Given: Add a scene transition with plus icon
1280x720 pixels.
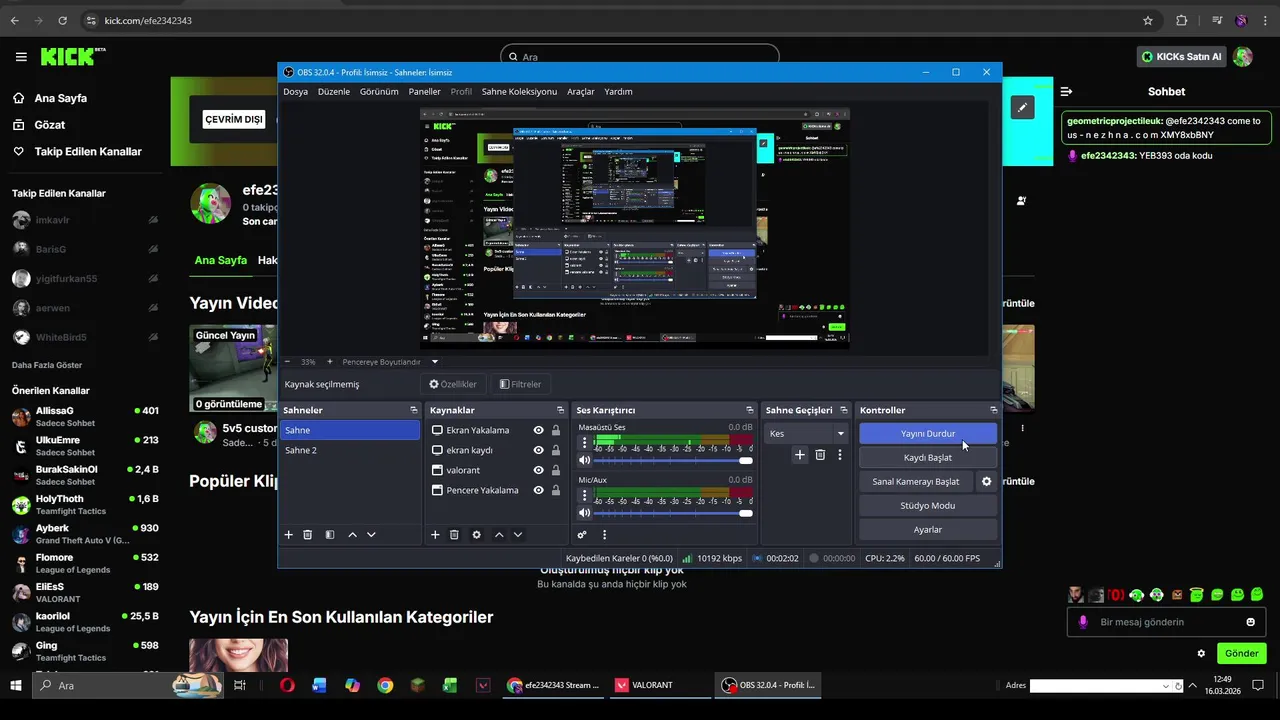Looking at the screenshot, I should point(800,455).
